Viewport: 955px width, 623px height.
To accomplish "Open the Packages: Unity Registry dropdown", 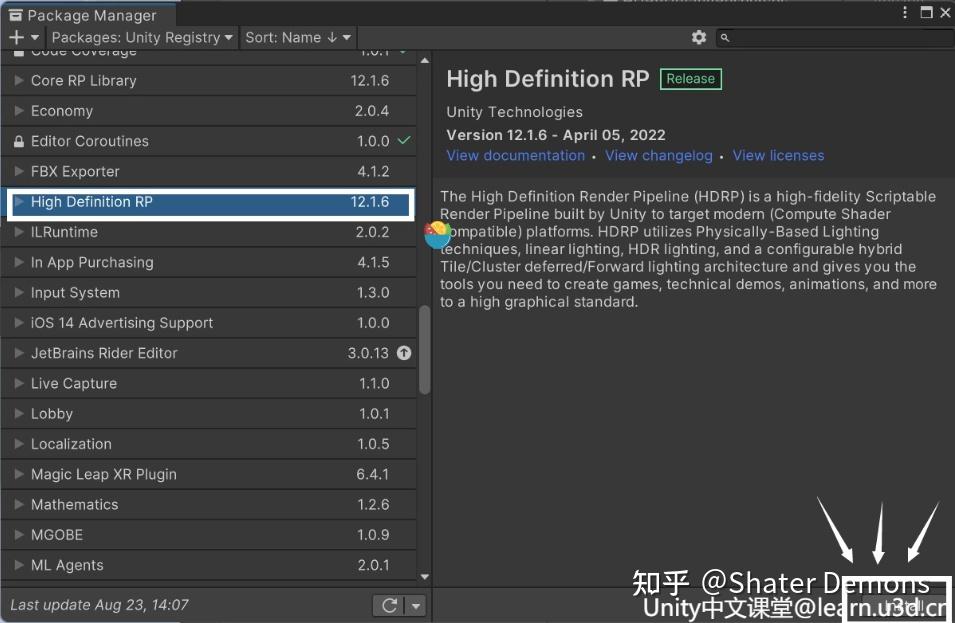I will click(x=141, y=37).
